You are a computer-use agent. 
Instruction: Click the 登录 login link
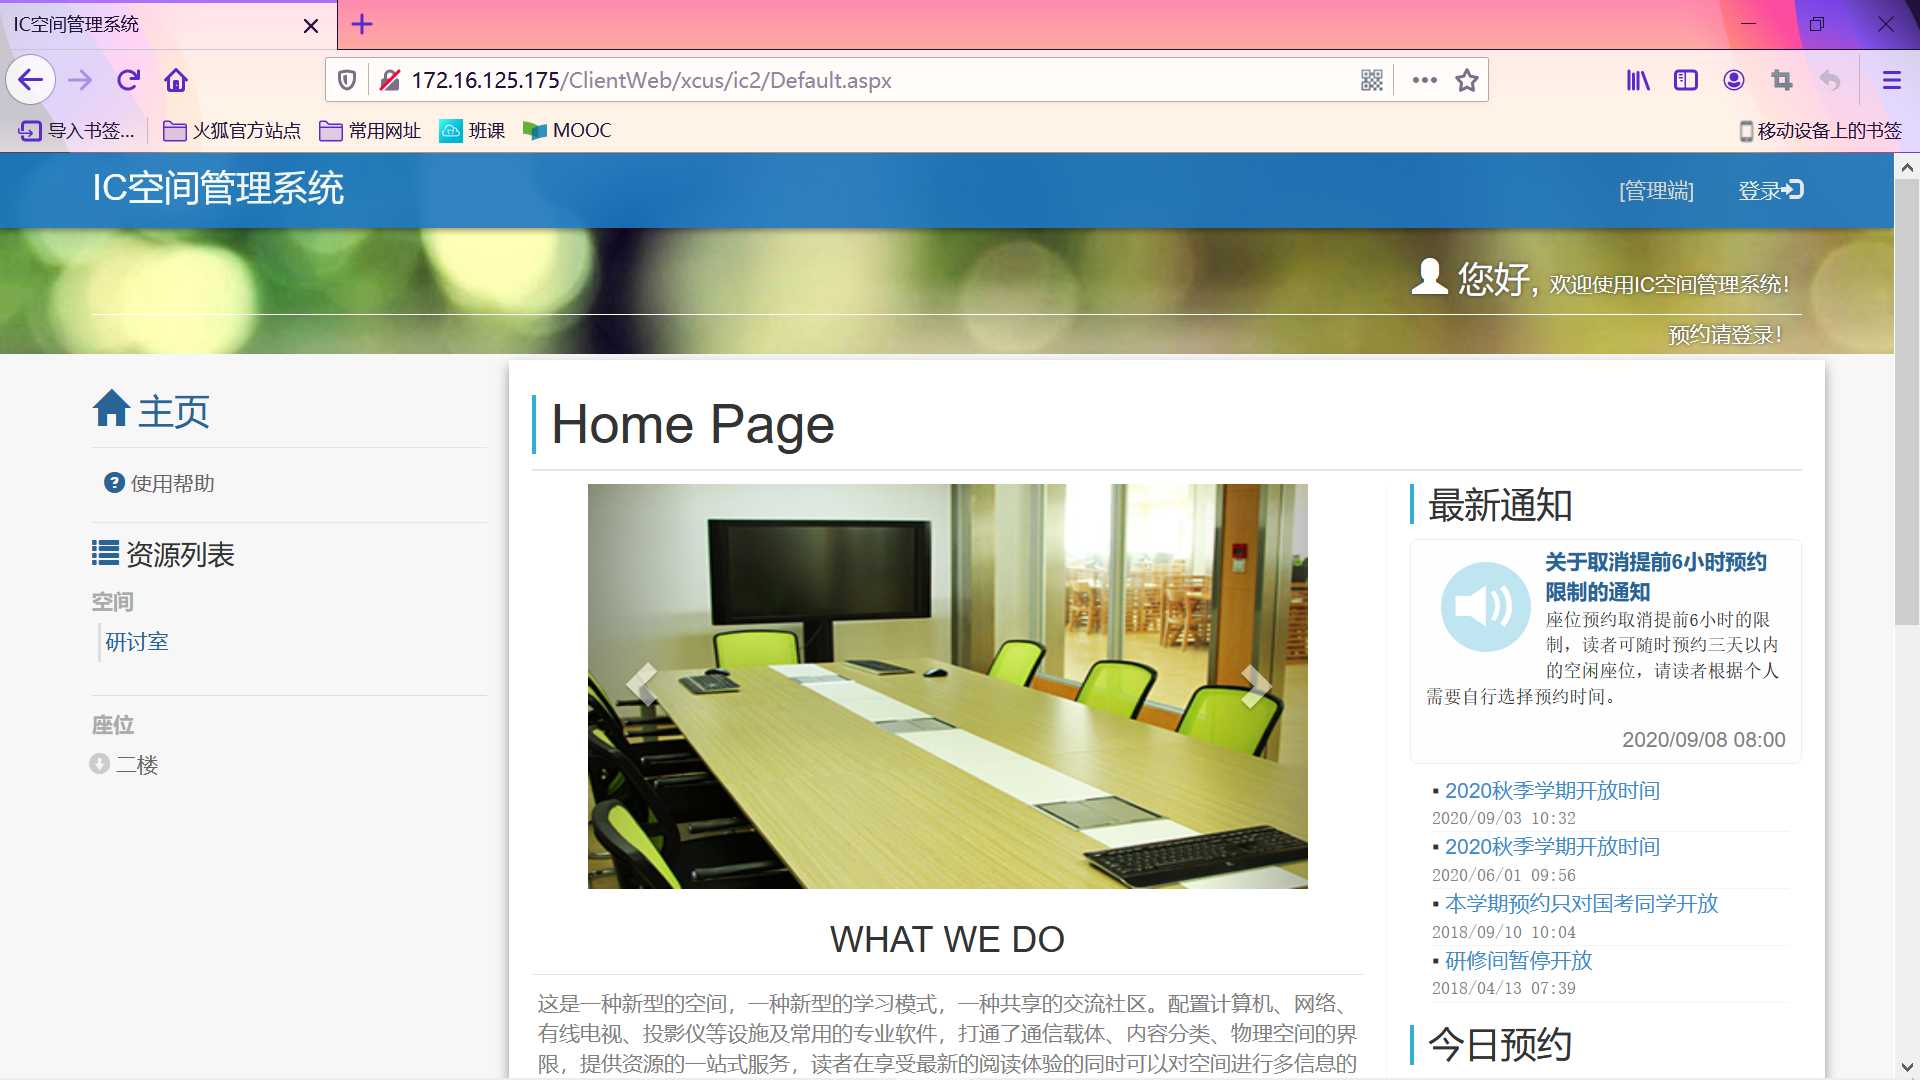[x=1770, y=190]
